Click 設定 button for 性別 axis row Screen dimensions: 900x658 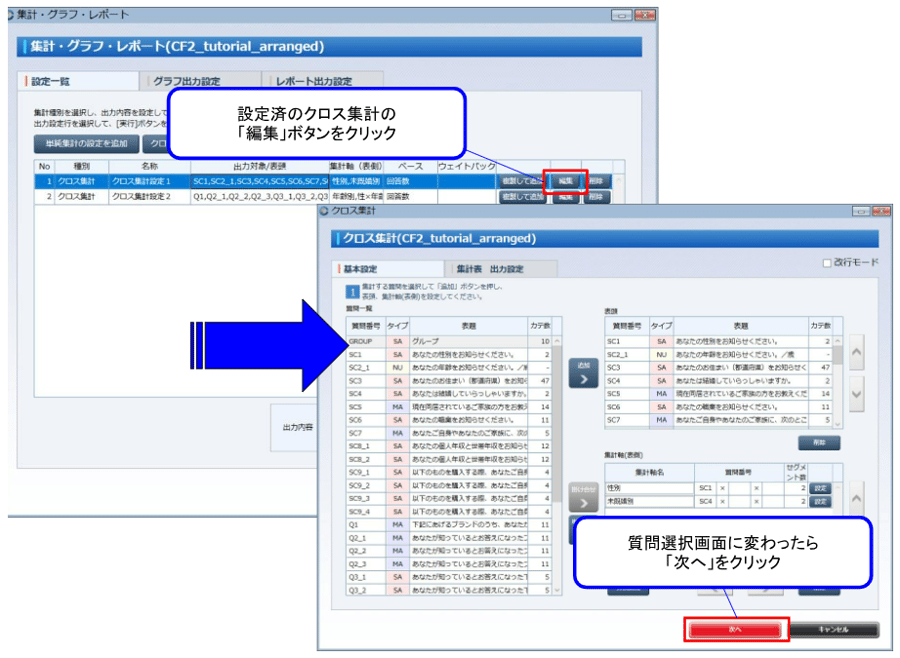coord(820,488)
